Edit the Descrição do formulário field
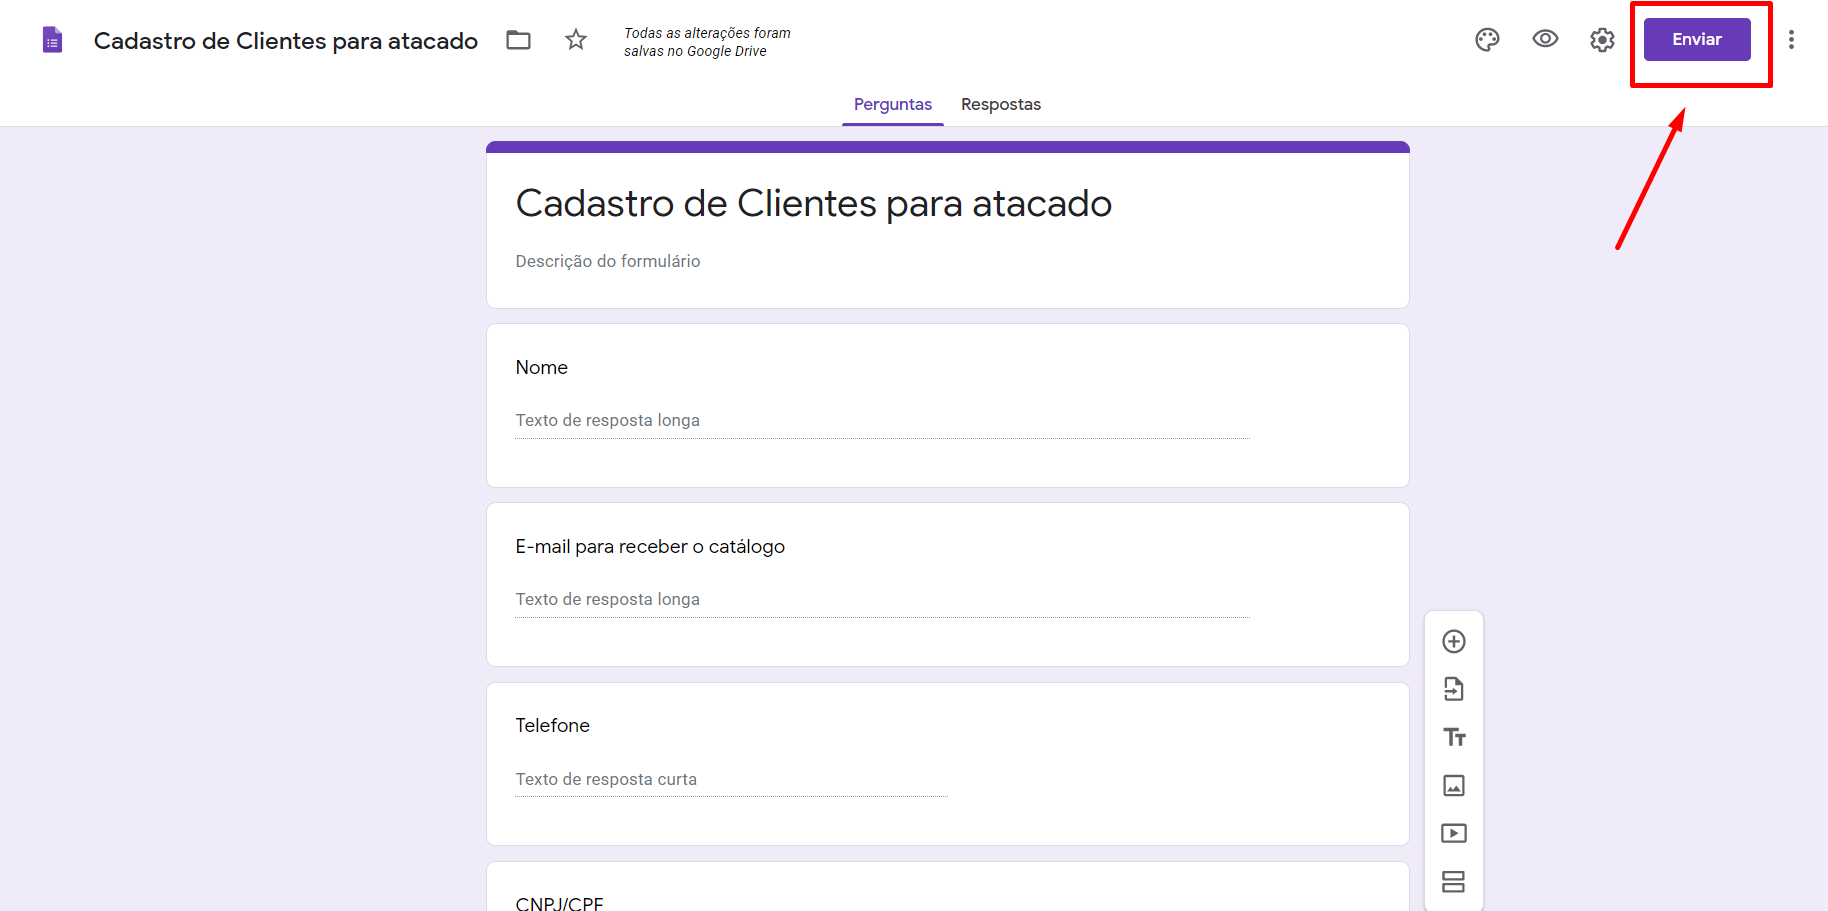Image resolution: width=1828 pixels, height=911 pixels. pyautogui.click(x=607, y=261)
